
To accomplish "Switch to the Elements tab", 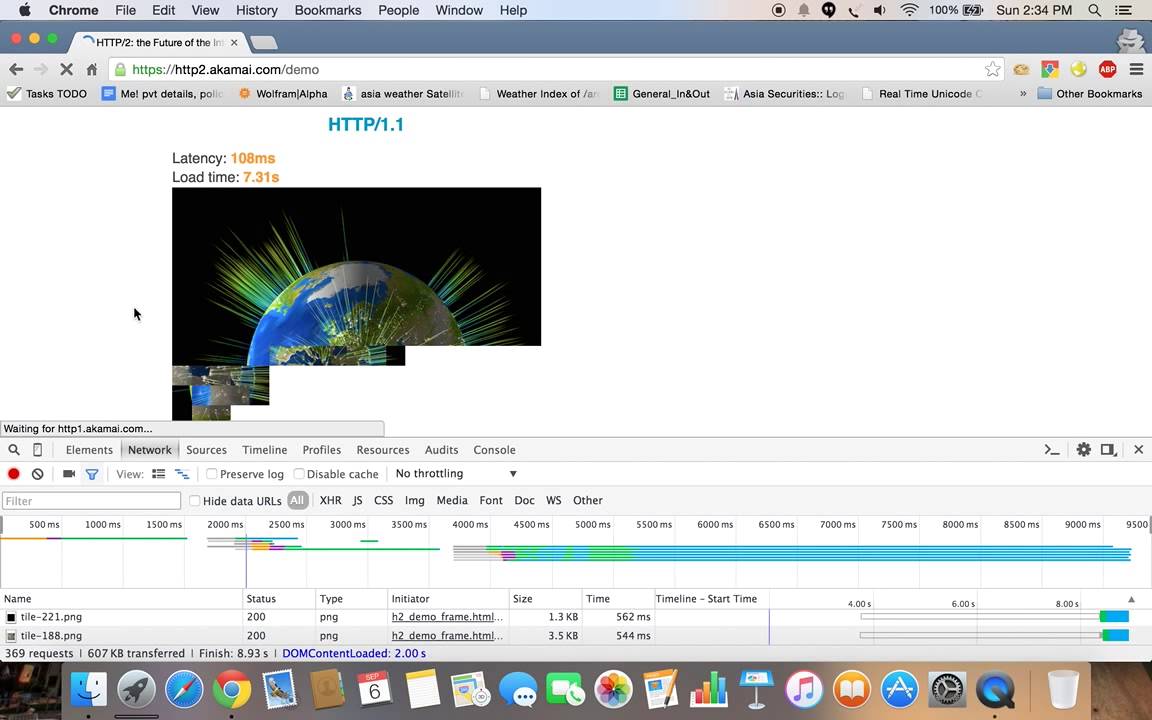I will 89,450.
